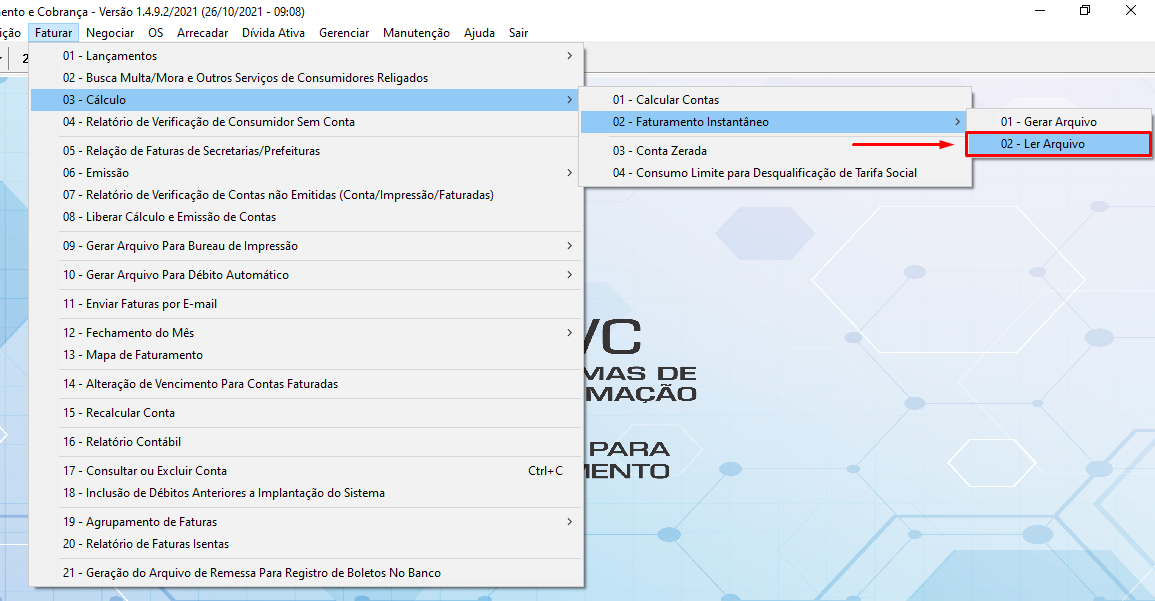1155x601 pixels.
Task: Open the Negociar menu
Action: [x=110, y=33]
